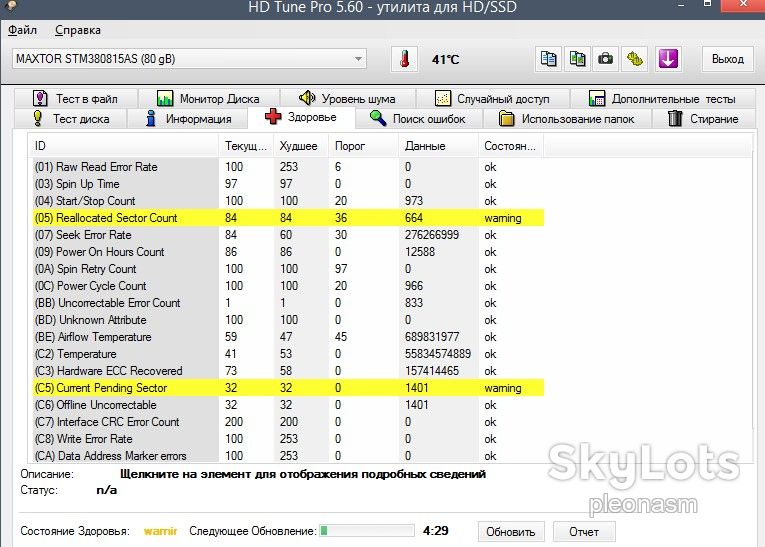765x547 pixels.
Task: Select the Data Address Marker errors row
Action: coord(286,455)
